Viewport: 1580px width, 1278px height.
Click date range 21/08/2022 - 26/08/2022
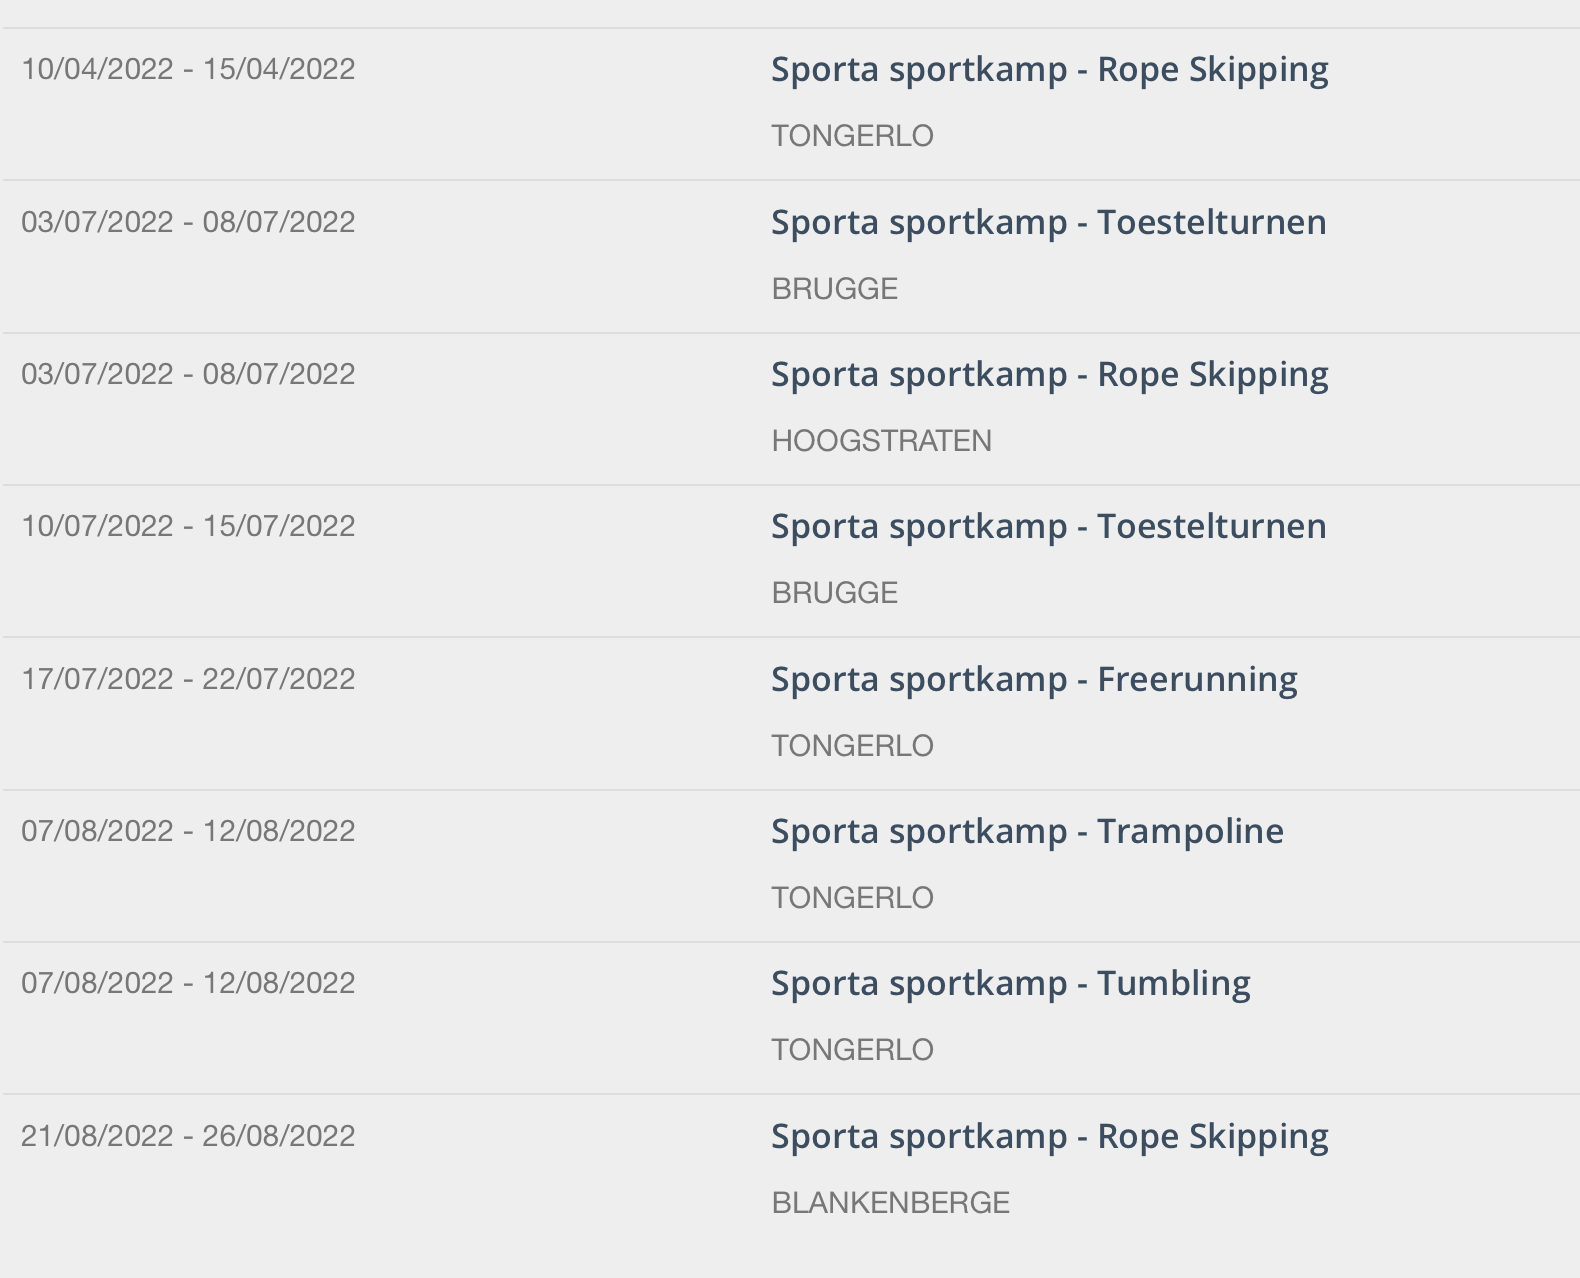(188, 1136)
